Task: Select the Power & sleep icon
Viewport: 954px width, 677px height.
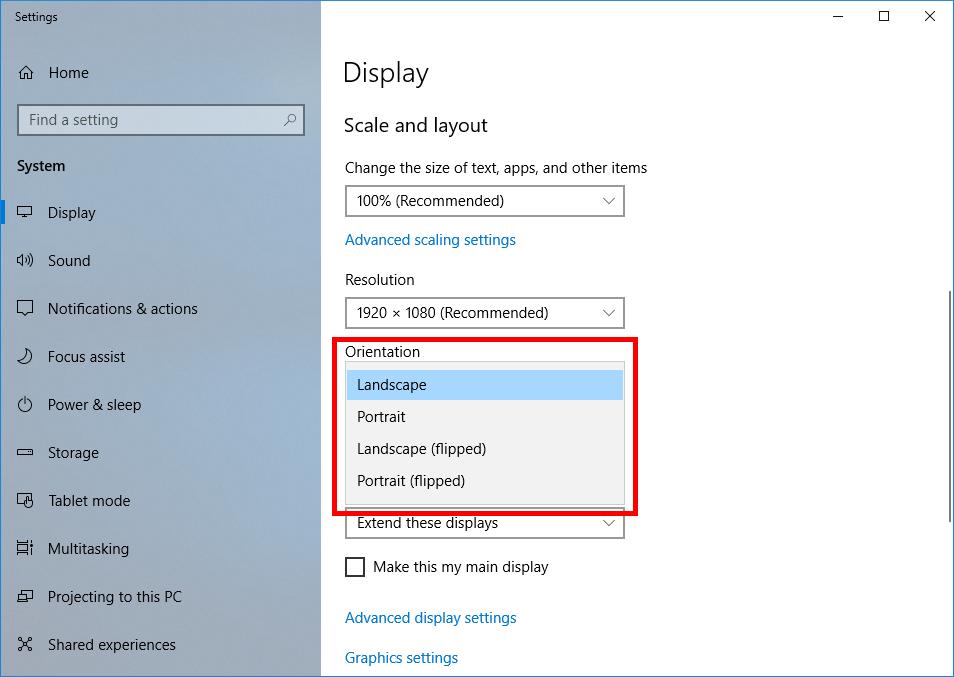Action: pos(26,405)
